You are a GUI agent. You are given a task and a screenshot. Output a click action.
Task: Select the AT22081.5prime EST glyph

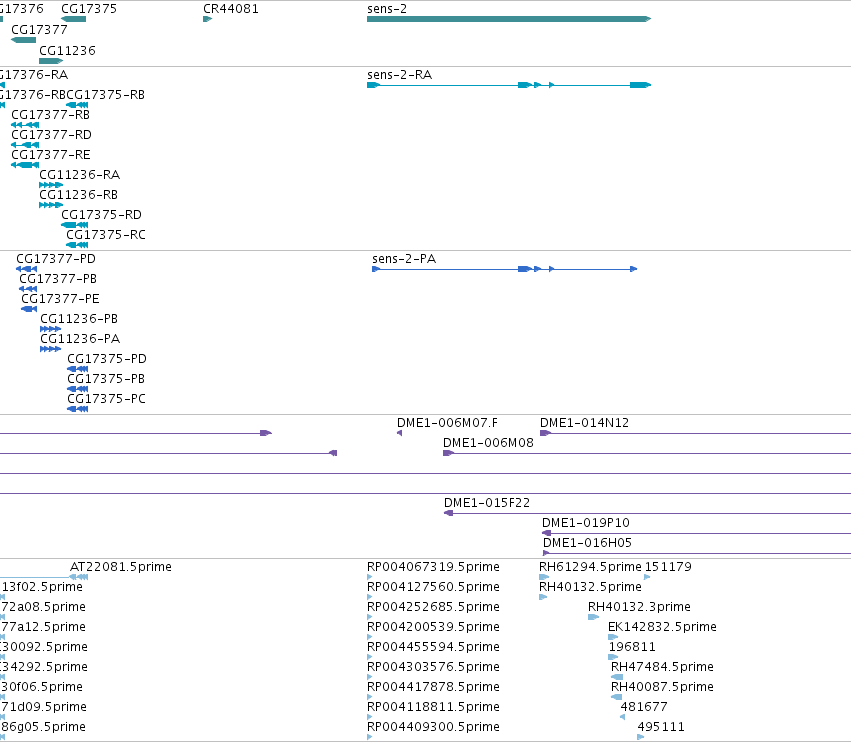(x=79, y=577)
